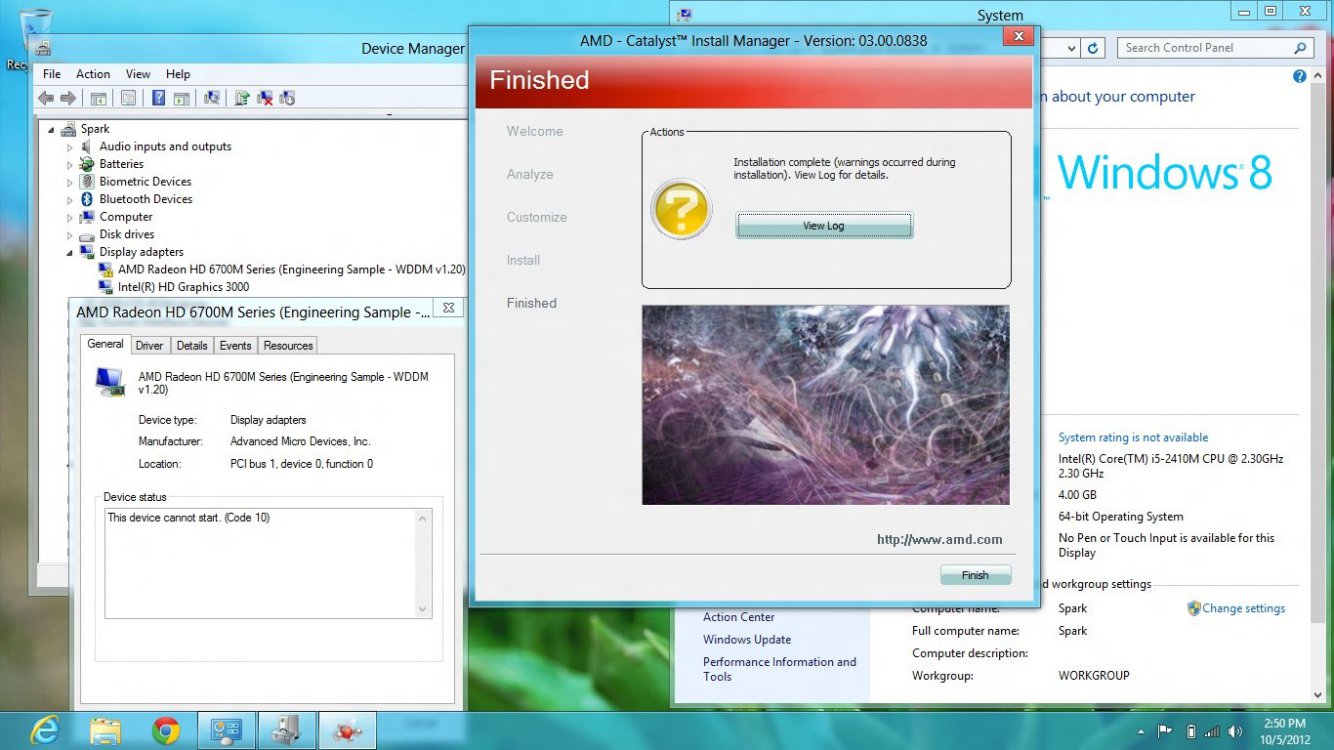Launch Google Chrome from the taskbar
The width and height of the screenshot is (1334, 750).
(x=166, y=731)
